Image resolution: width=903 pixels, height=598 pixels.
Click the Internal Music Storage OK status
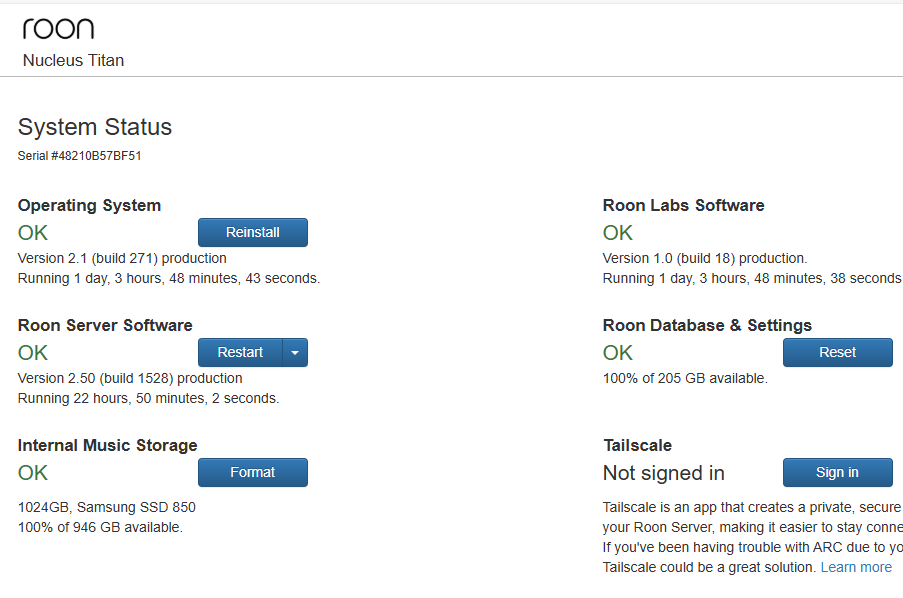coord(33,473)
